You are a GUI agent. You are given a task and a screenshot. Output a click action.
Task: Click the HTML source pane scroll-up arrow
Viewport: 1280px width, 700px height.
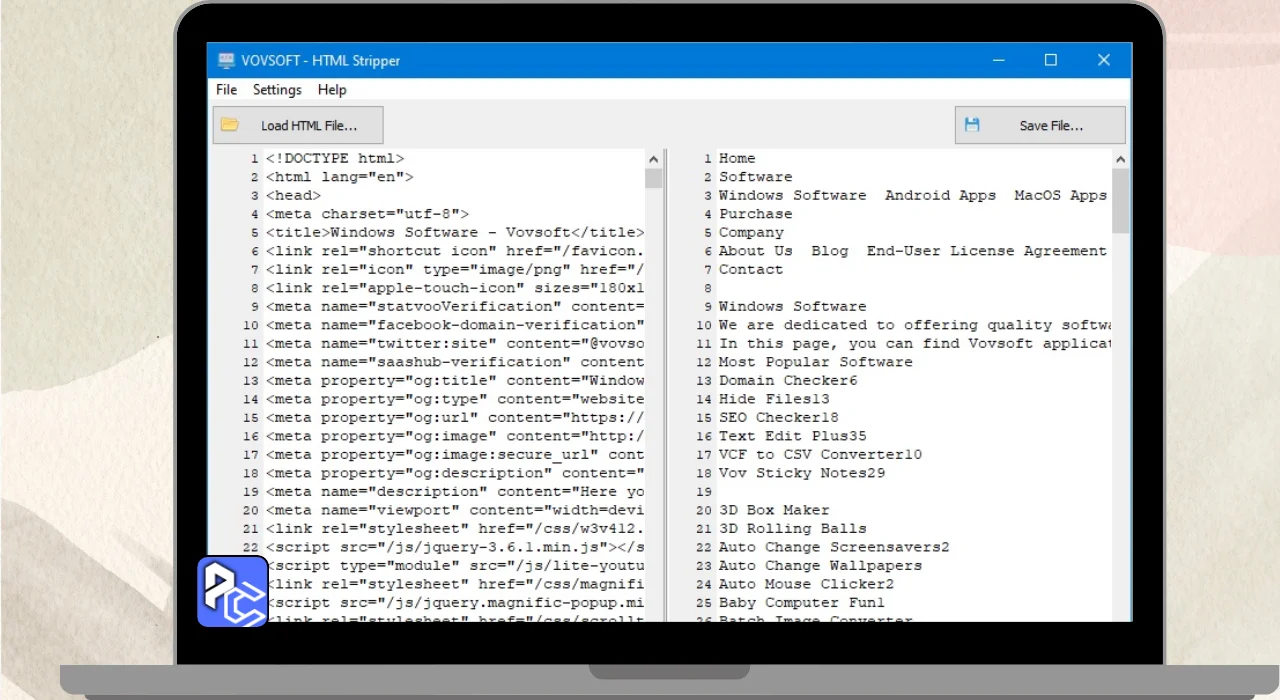point(653,159)
